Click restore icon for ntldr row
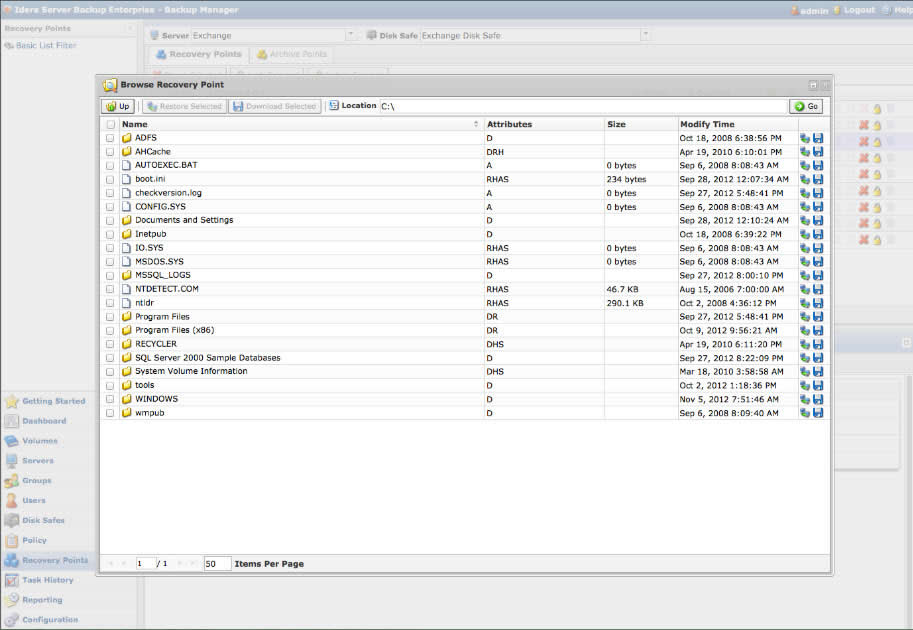Screen dimensions: 913x630 click(x=805, y=303)
